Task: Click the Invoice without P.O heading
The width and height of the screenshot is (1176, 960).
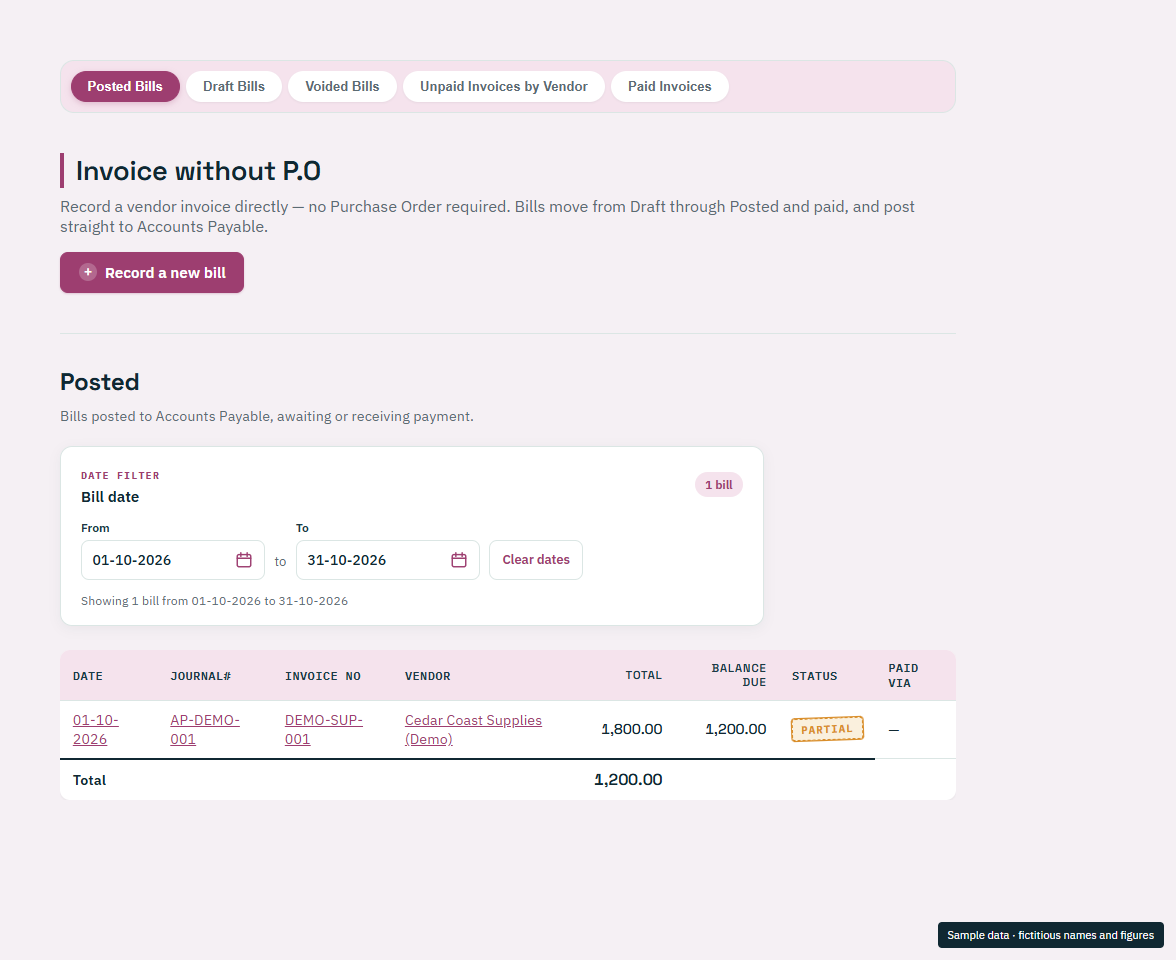Action: (198, 171)
